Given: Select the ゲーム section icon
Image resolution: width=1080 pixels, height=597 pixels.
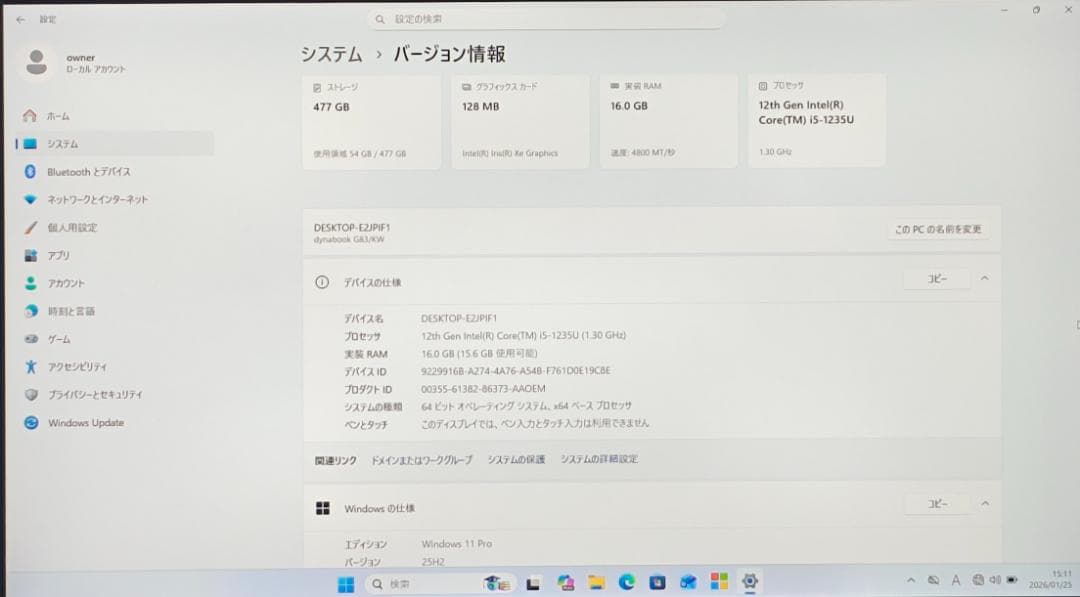Looking at the screenshot, I should pos(31,339).
